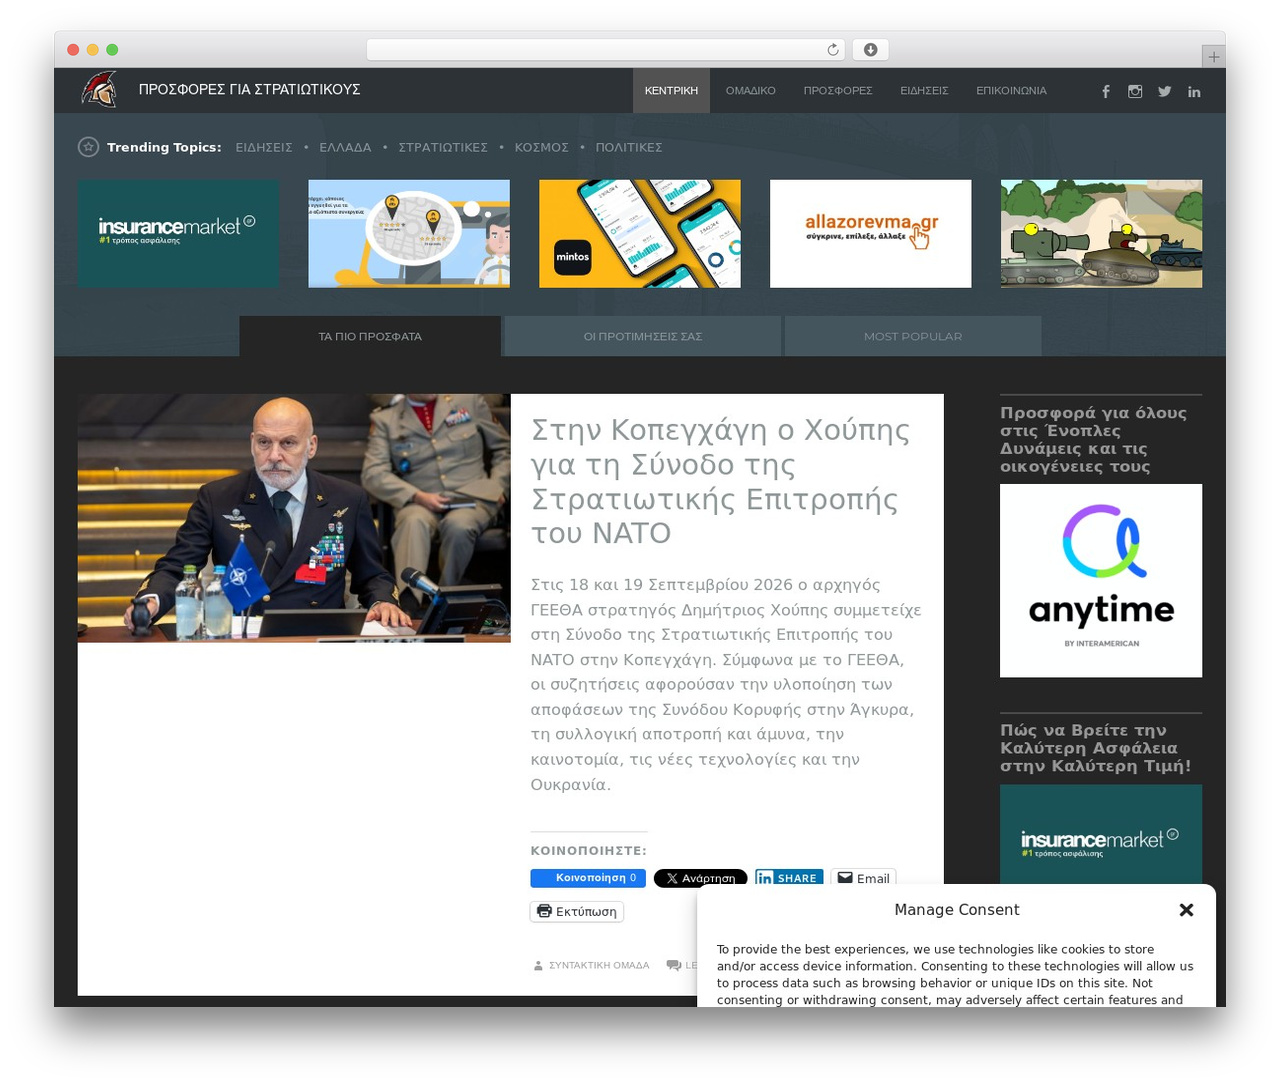
Task: Click the Εκτύπωση print button
Action: pos(577,911)
